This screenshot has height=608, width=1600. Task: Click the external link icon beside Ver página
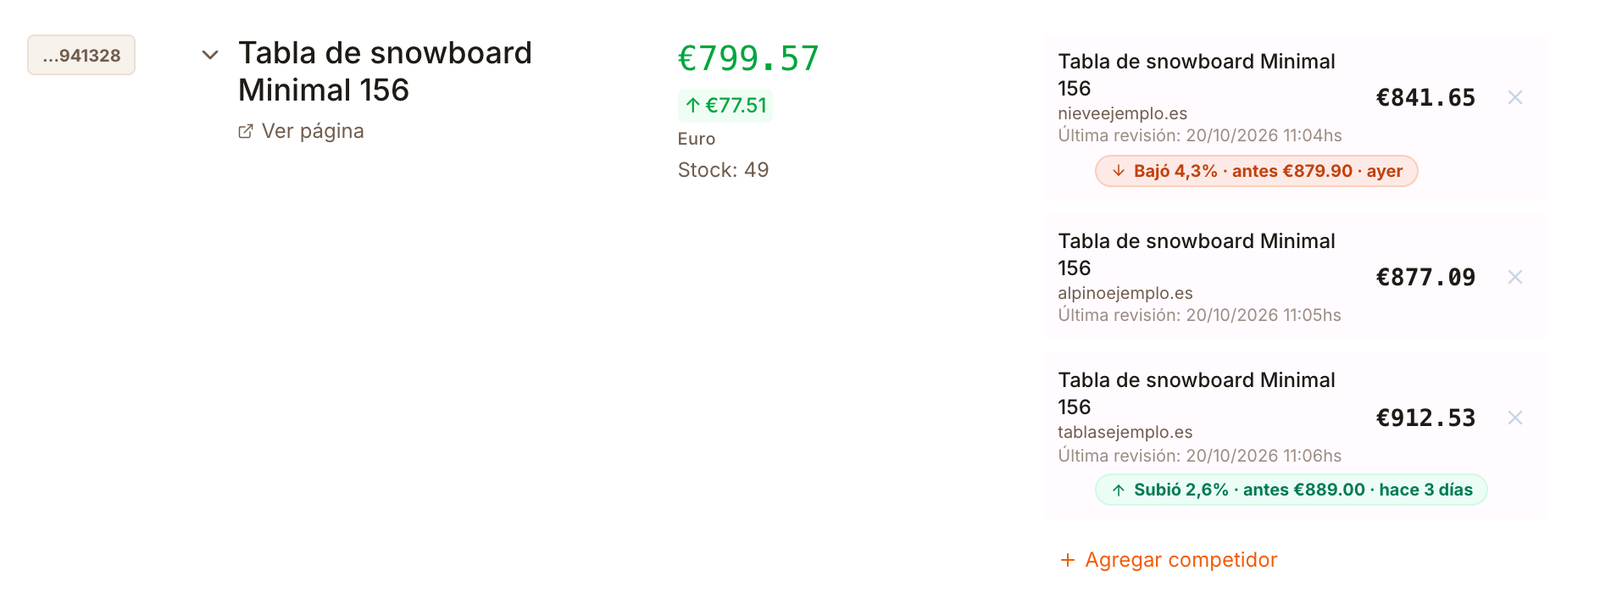(245, 132)
